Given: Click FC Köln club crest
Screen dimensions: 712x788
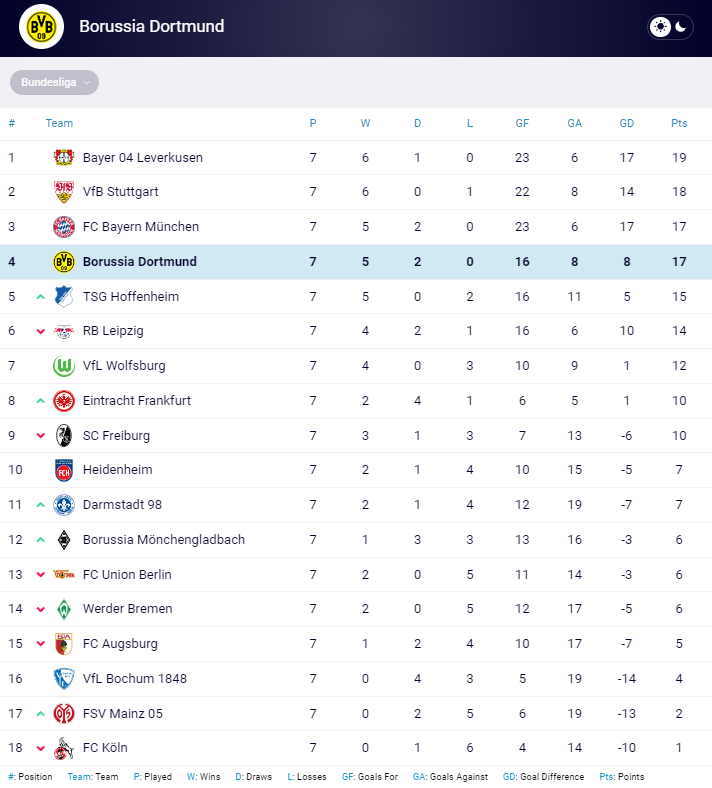Looking at the screenshot, I should coord(64,748).
